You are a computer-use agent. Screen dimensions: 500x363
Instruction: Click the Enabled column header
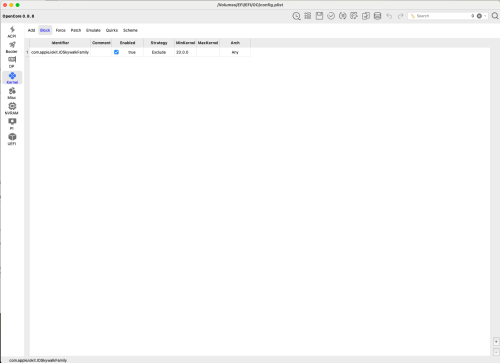pyautogui.click(x=128, y=43)
